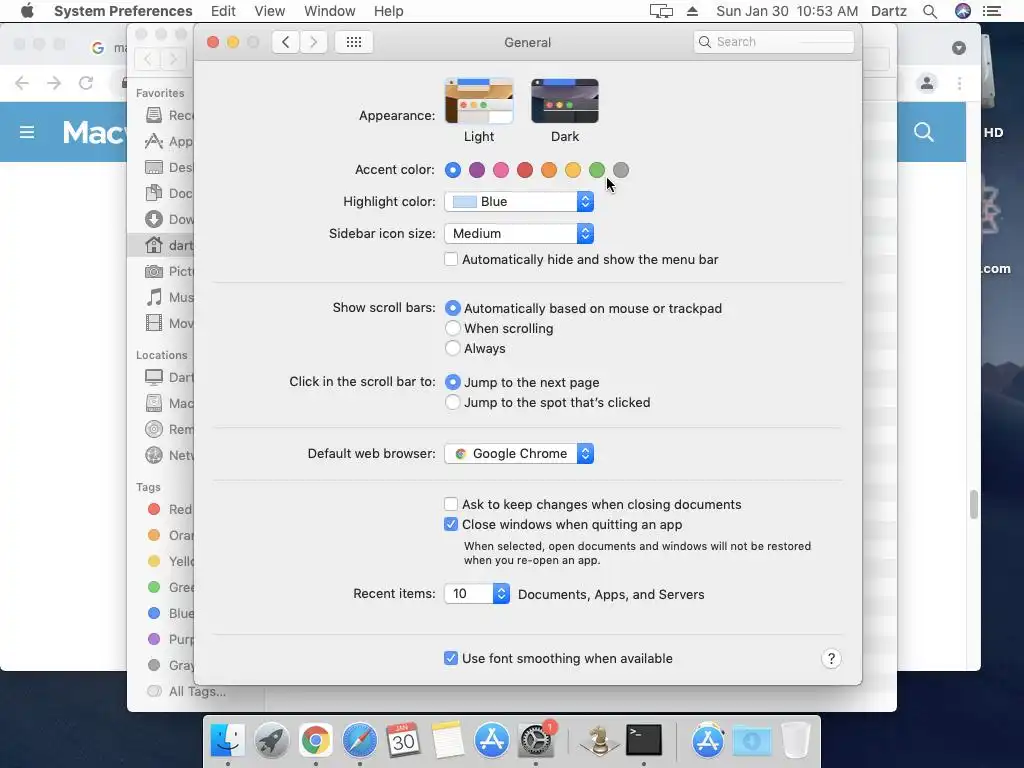Screen dimensions: 1024x768
Task: Open the second App Store icon right of Terminal
Action: (x=707, y=740)
